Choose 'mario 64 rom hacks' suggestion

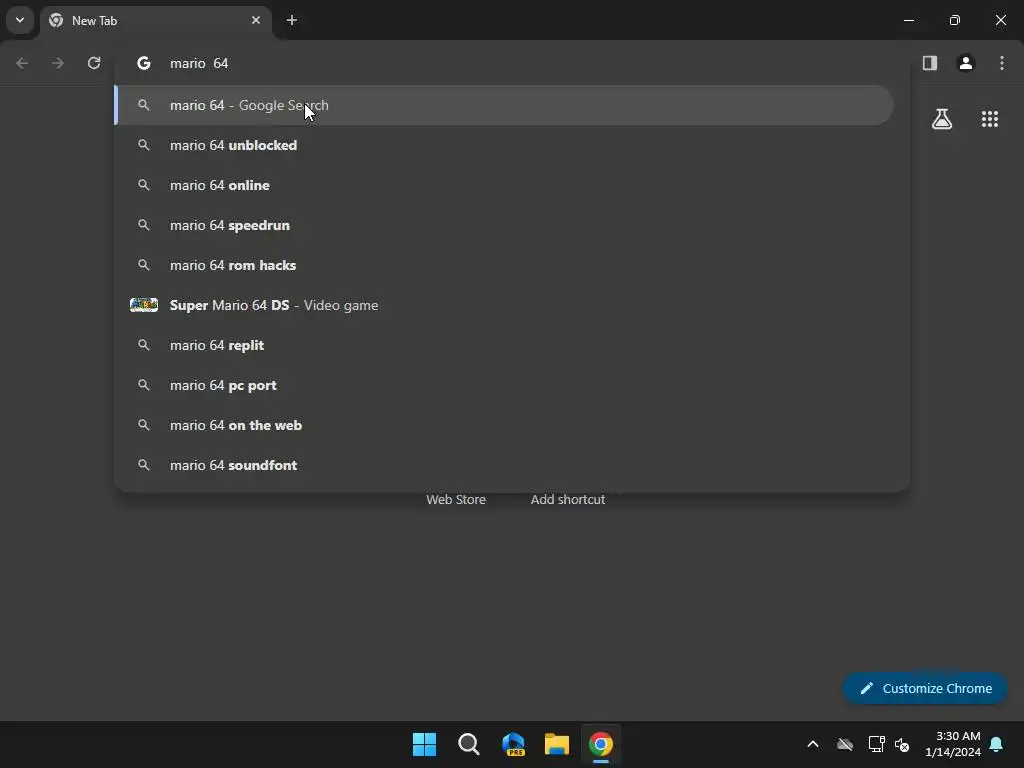click(504, 265)
